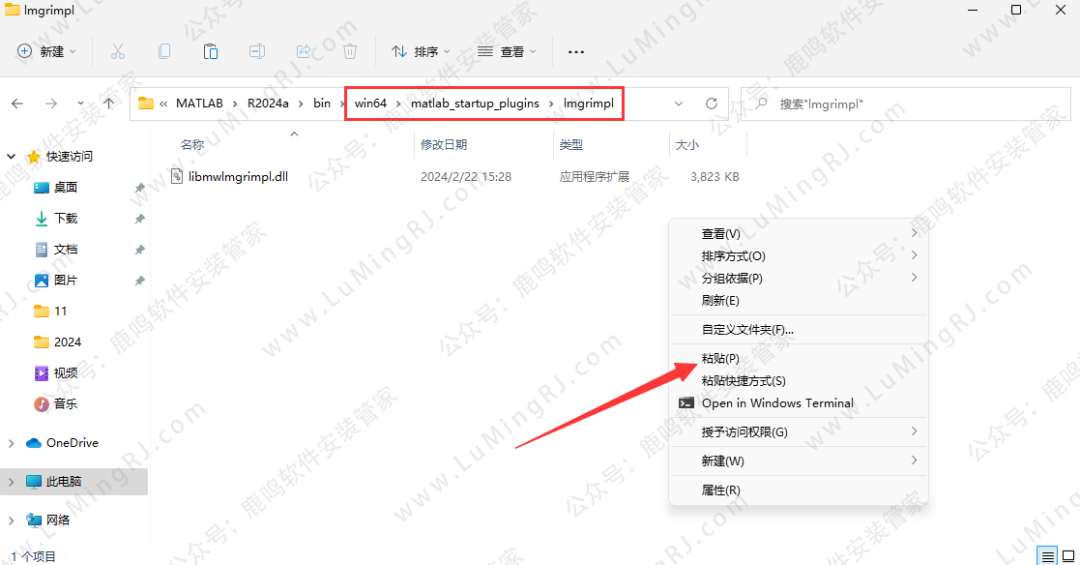Refresh the folder with the circular arrow

[712, 103]
